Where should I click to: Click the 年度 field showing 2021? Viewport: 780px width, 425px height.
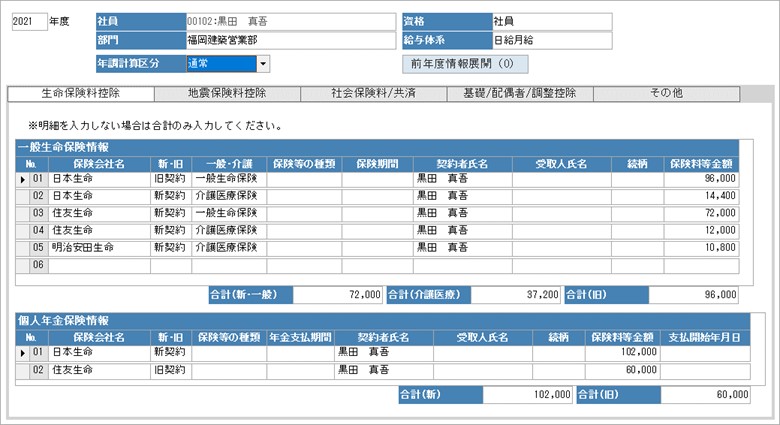[29, 21]
